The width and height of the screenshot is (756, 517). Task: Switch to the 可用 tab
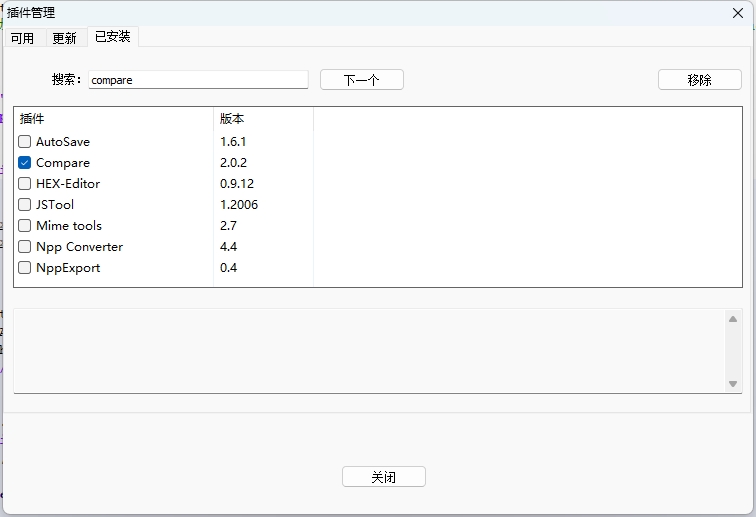(x=22, y=38)
